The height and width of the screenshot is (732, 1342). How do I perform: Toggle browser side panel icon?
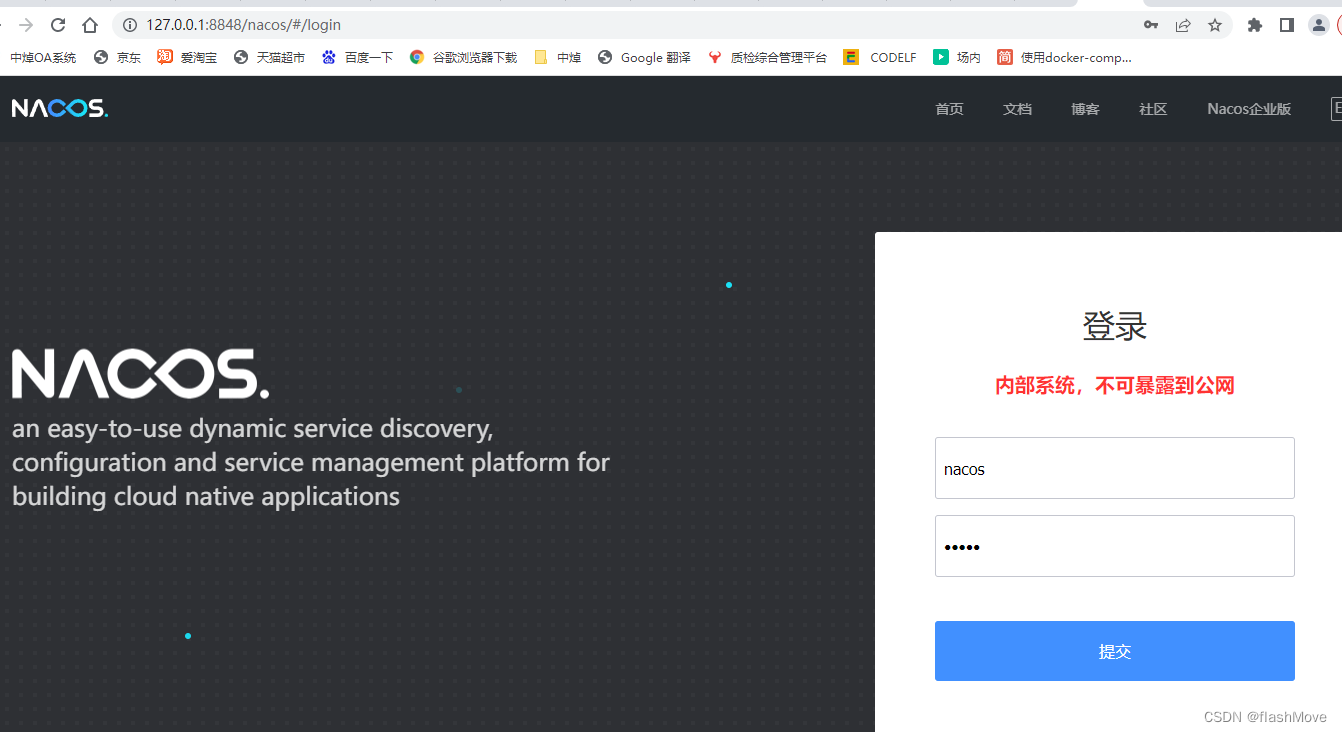click(x=1287, y=25)
